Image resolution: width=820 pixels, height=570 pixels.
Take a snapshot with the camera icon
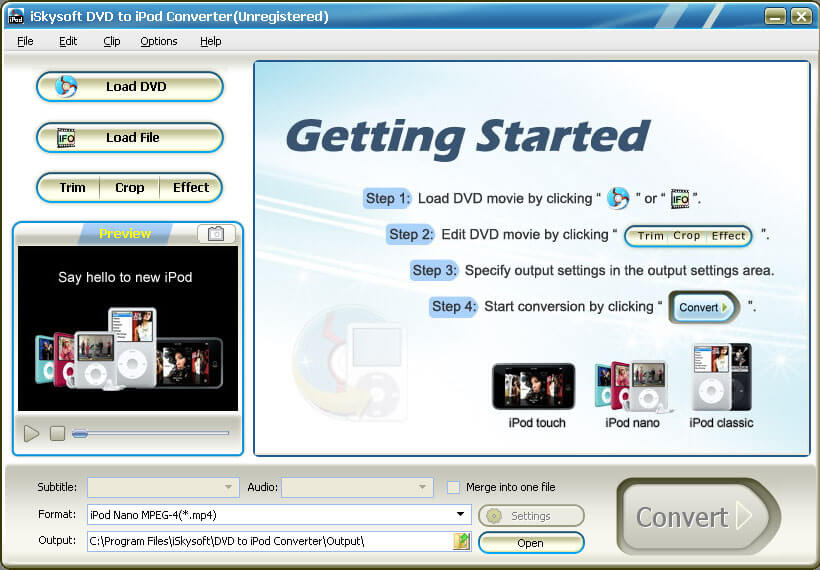pos(216,234)
